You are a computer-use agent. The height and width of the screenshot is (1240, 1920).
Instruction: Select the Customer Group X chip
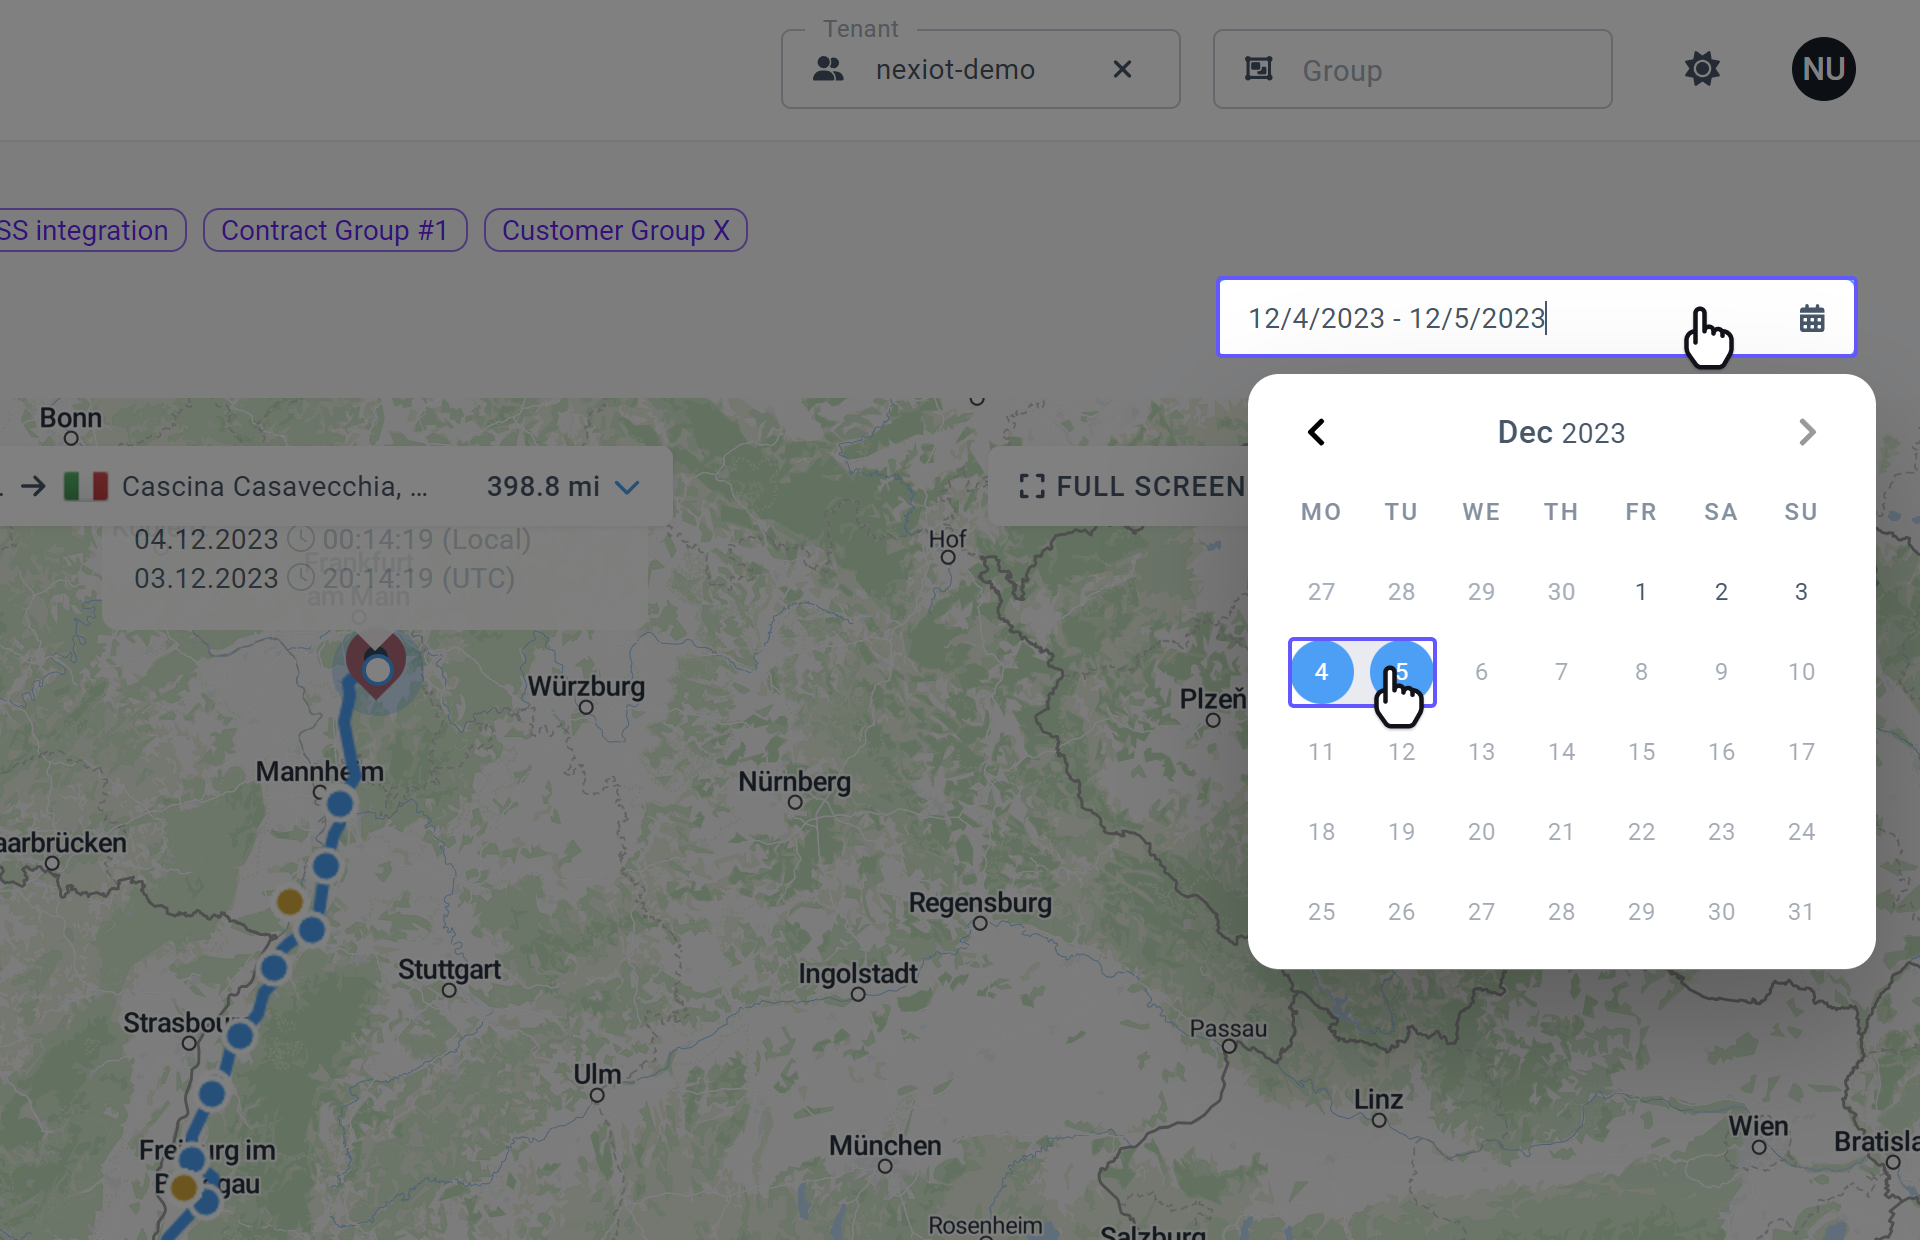pyautogui.click(x=616, y=230)
